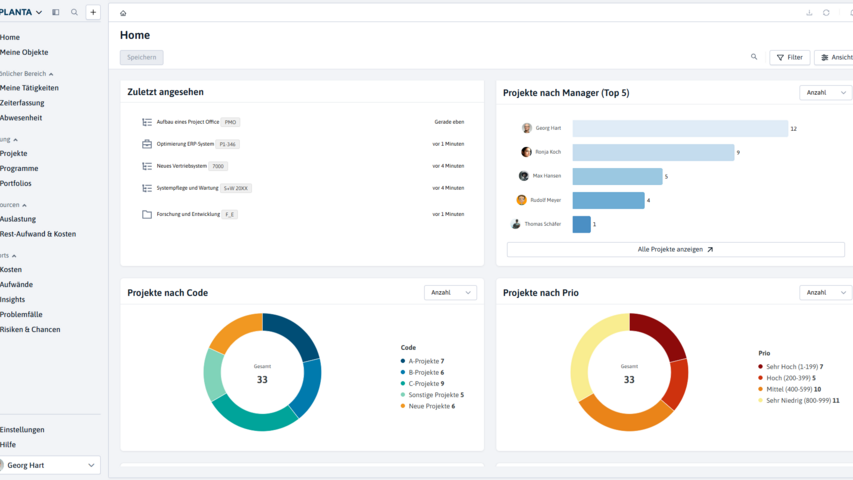The height and width of the screenshot is (480, 853).
Task: Open Insights
Action: [13, 299]
